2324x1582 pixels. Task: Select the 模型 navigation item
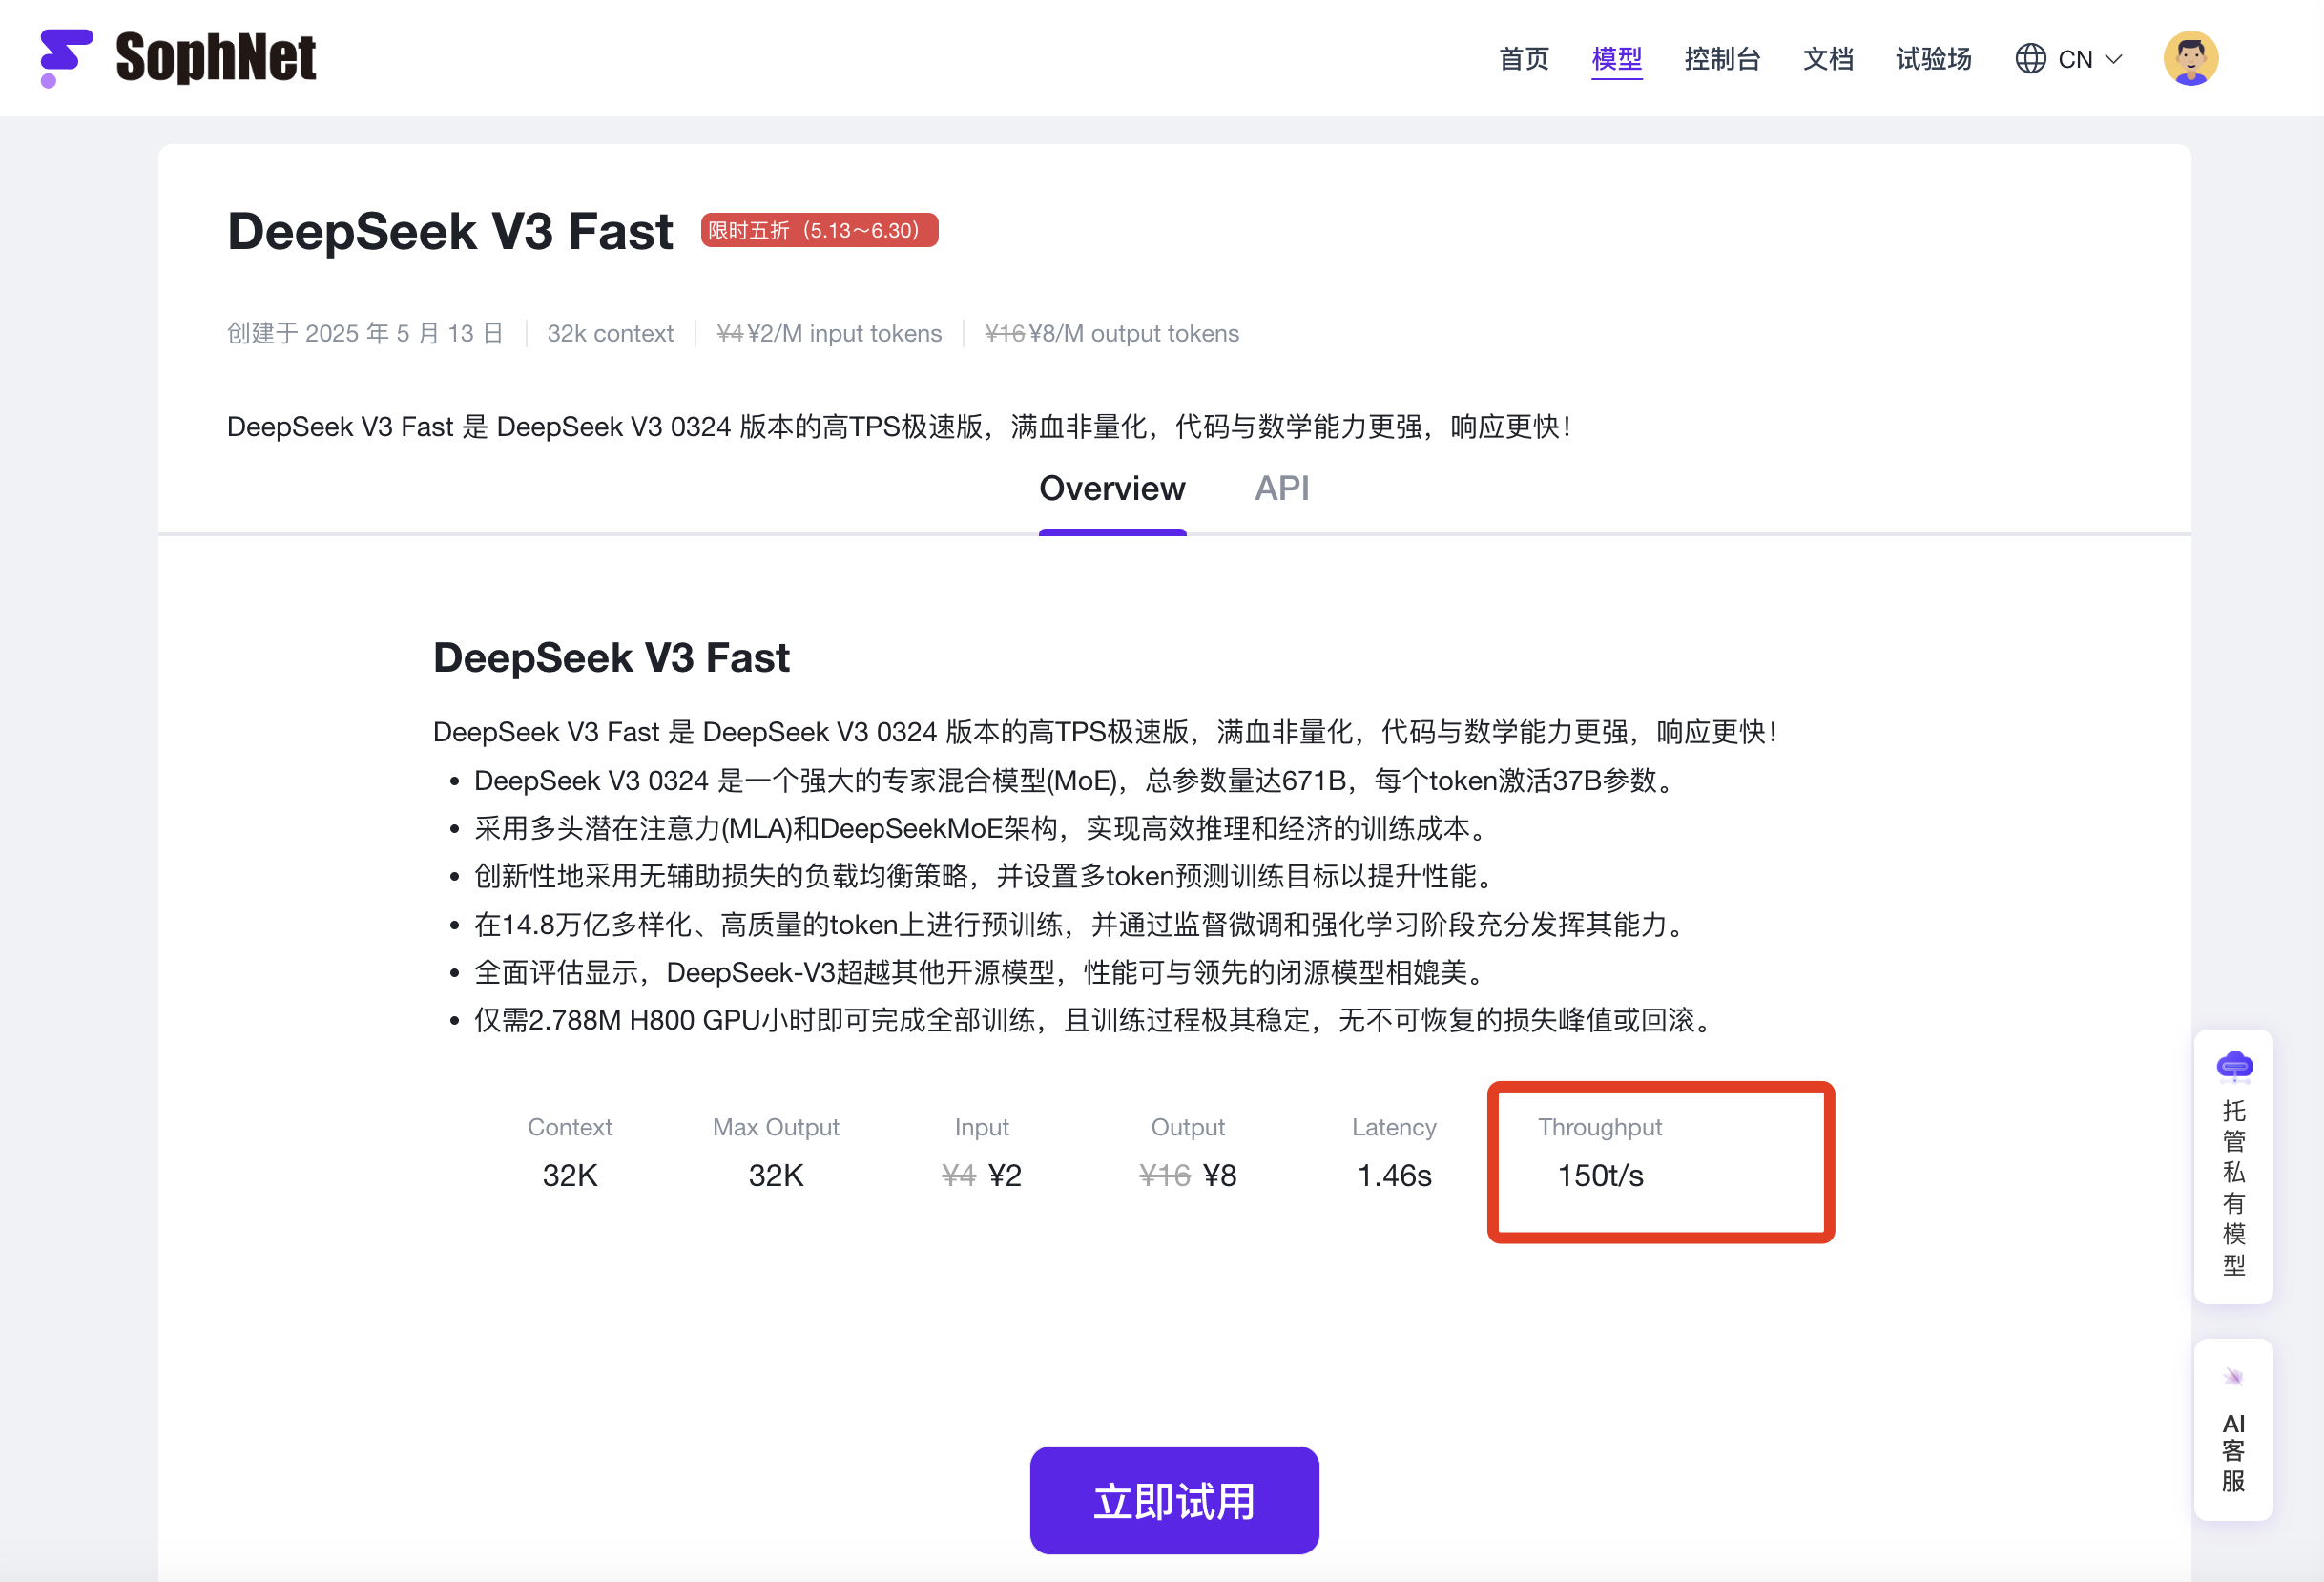[1616, 59]
